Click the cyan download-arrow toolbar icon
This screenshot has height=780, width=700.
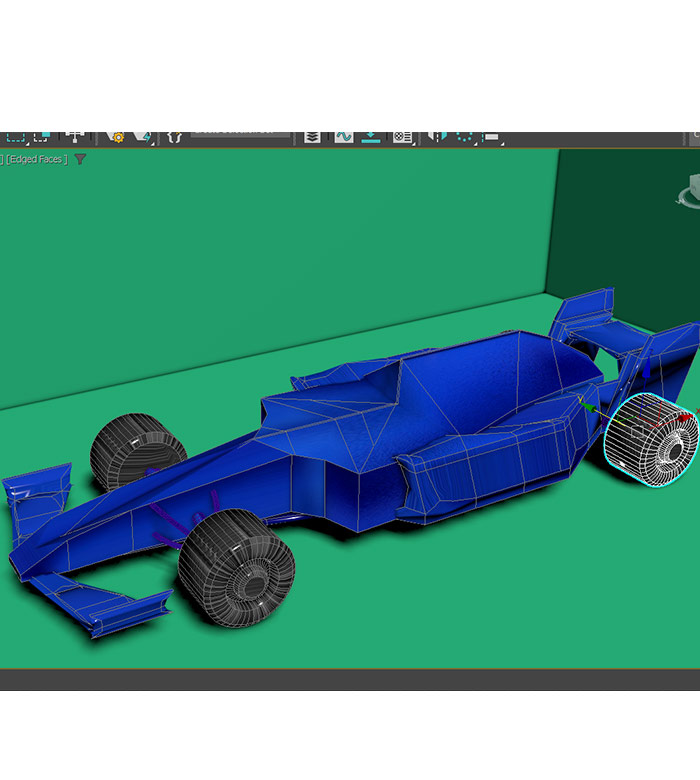(x=371, y=137)
